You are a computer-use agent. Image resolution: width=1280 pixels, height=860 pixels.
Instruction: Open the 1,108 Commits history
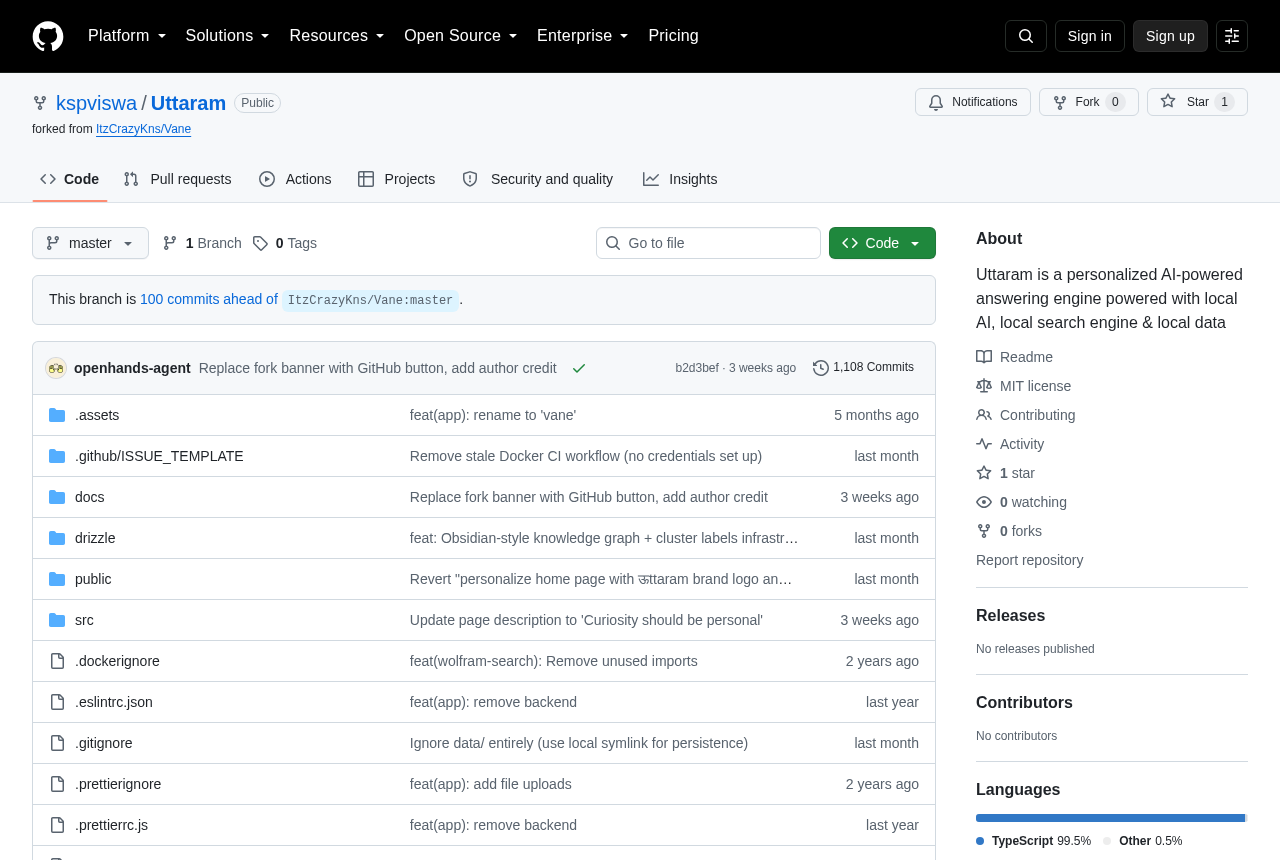click(x=864, y=368)
